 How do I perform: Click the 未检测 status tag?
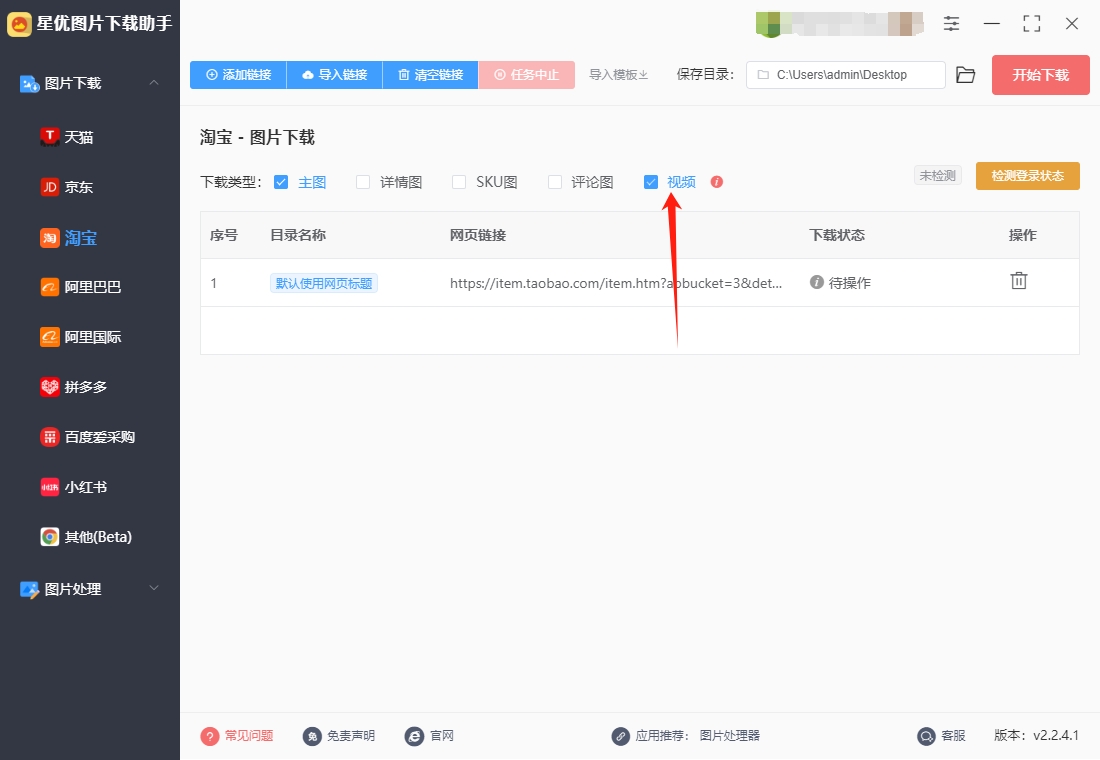pyautogui.click(x=937, y=175)
